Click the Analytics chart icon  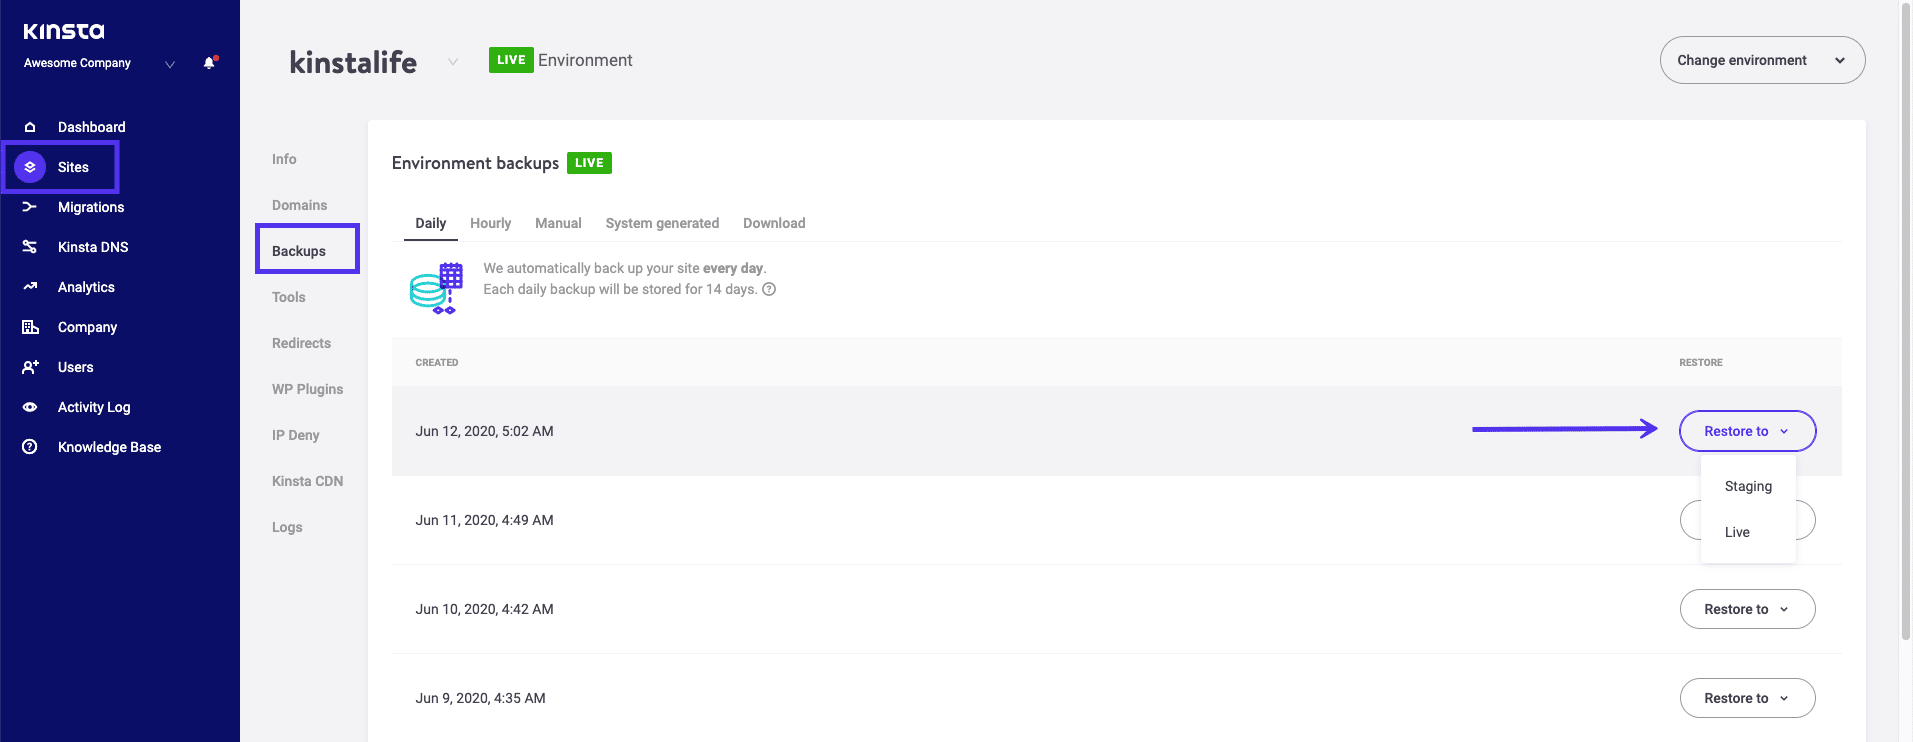[30, 287]
